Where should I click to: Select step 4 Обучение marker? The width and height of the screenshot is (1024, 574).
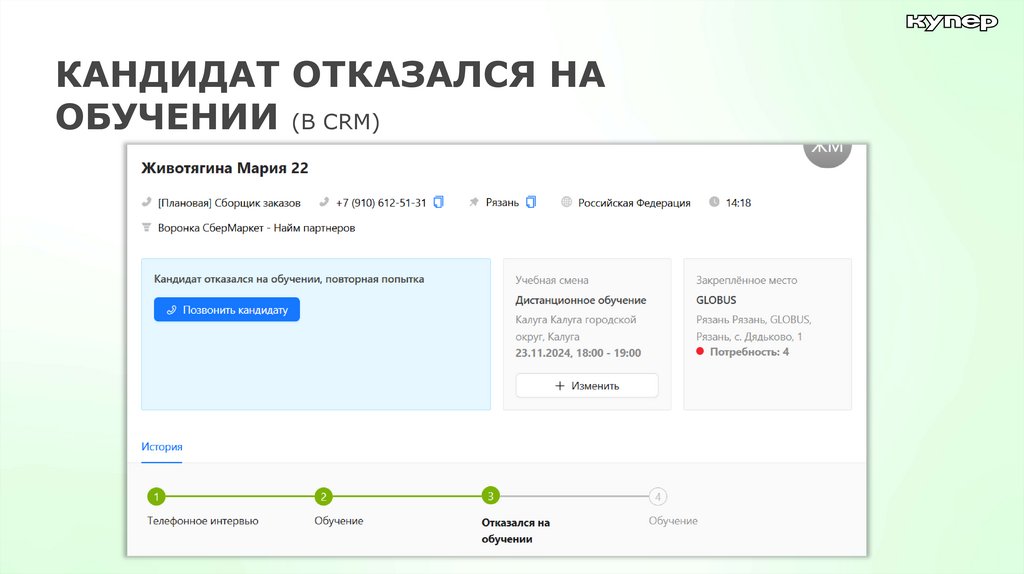657,496
